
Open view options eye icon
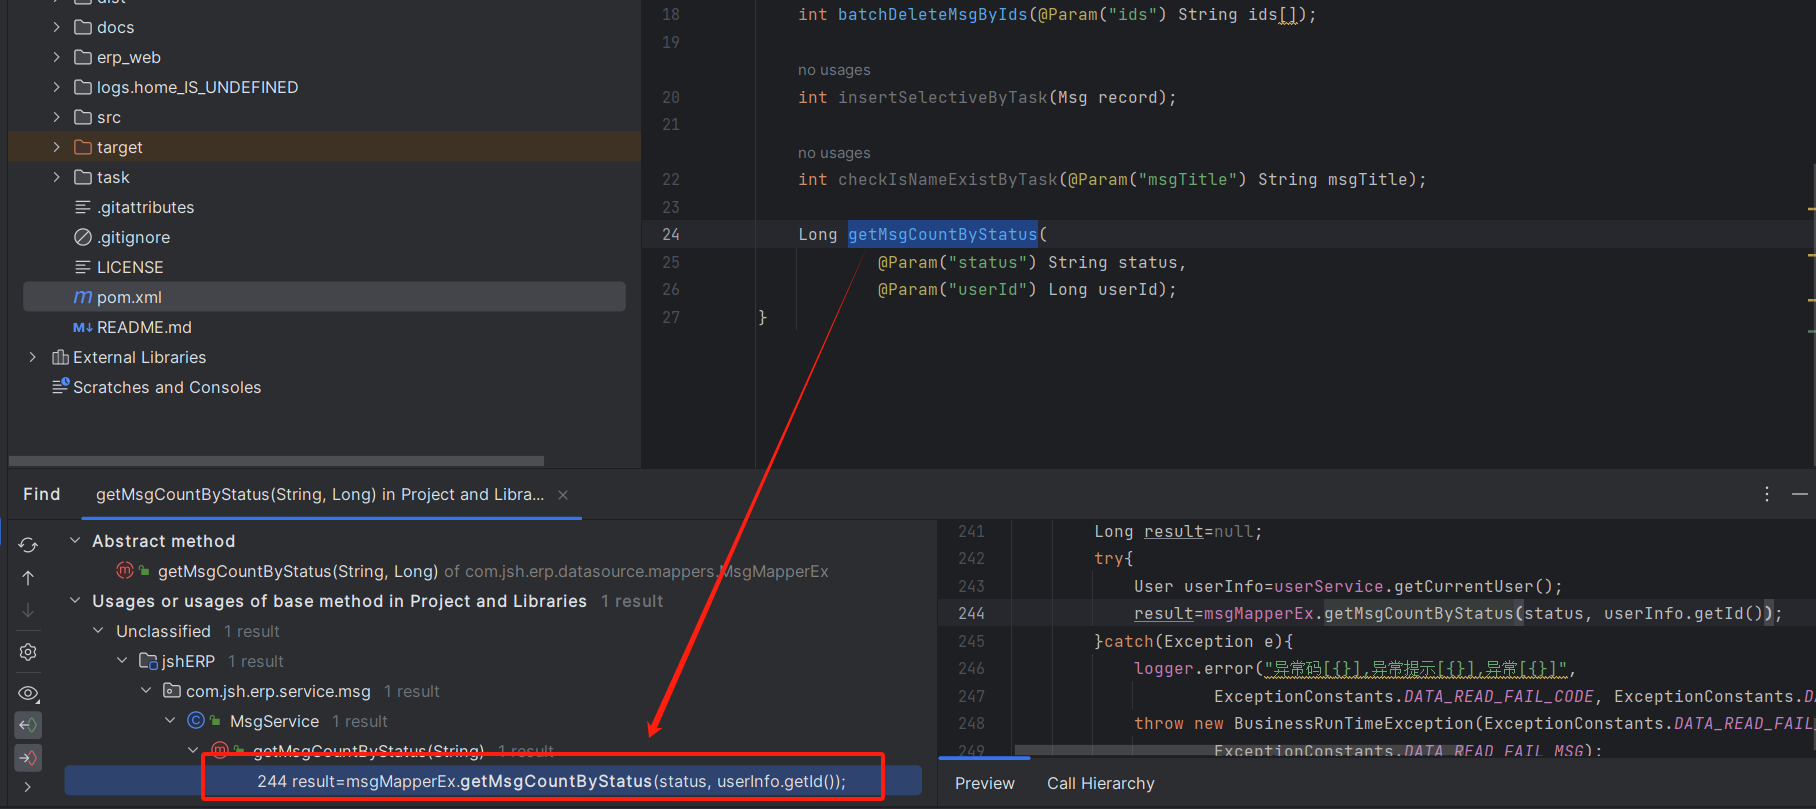click(28, 693)
